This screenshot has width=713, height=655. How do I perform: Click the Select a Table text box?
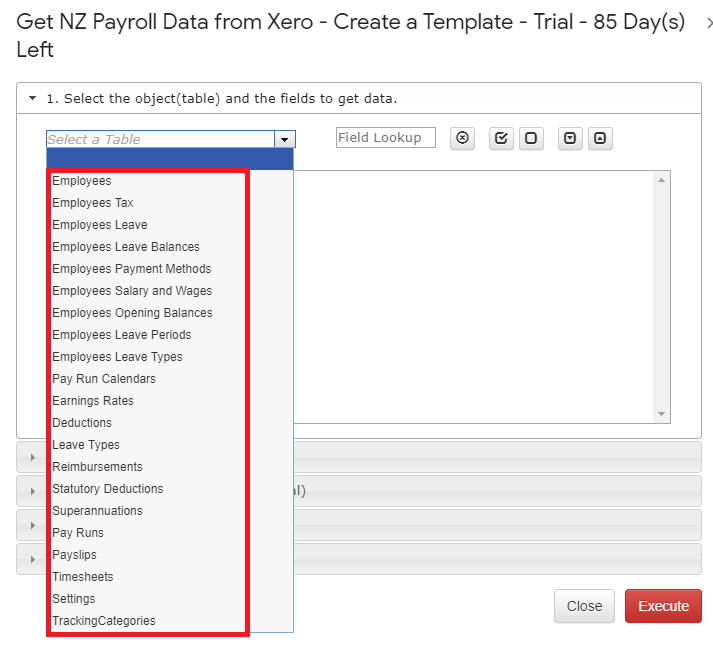tap(160, 139)
